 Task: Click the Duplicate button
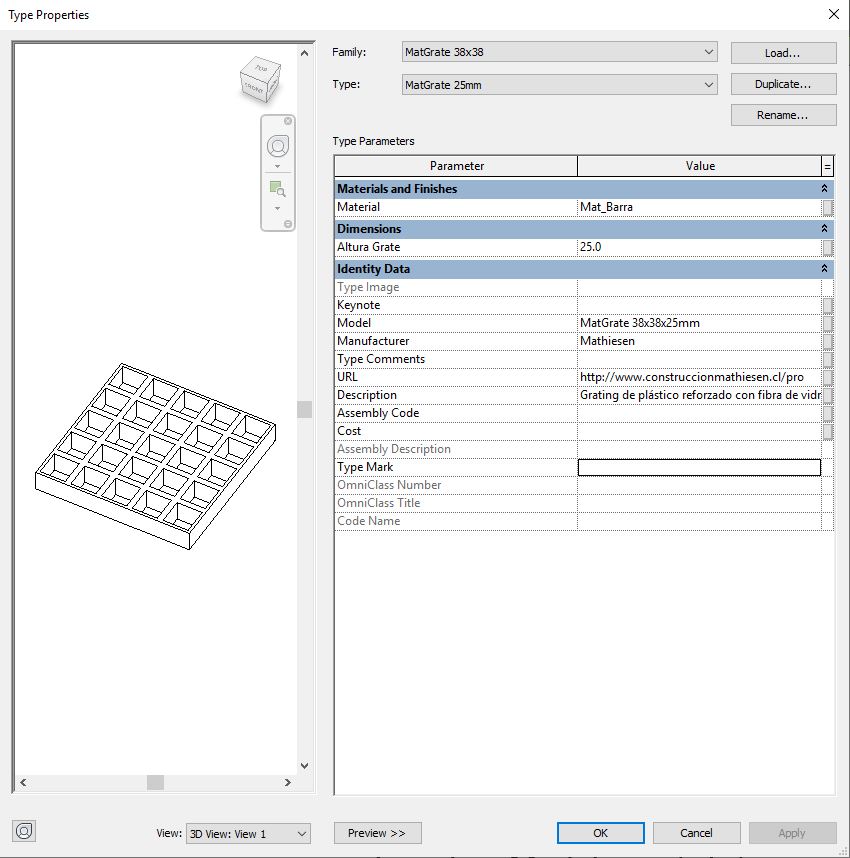coord(783,84)
